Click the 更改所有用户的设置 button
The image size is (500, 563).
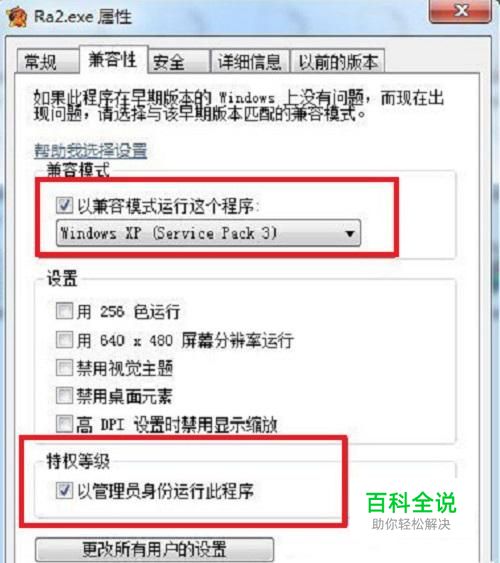(154, 549)
